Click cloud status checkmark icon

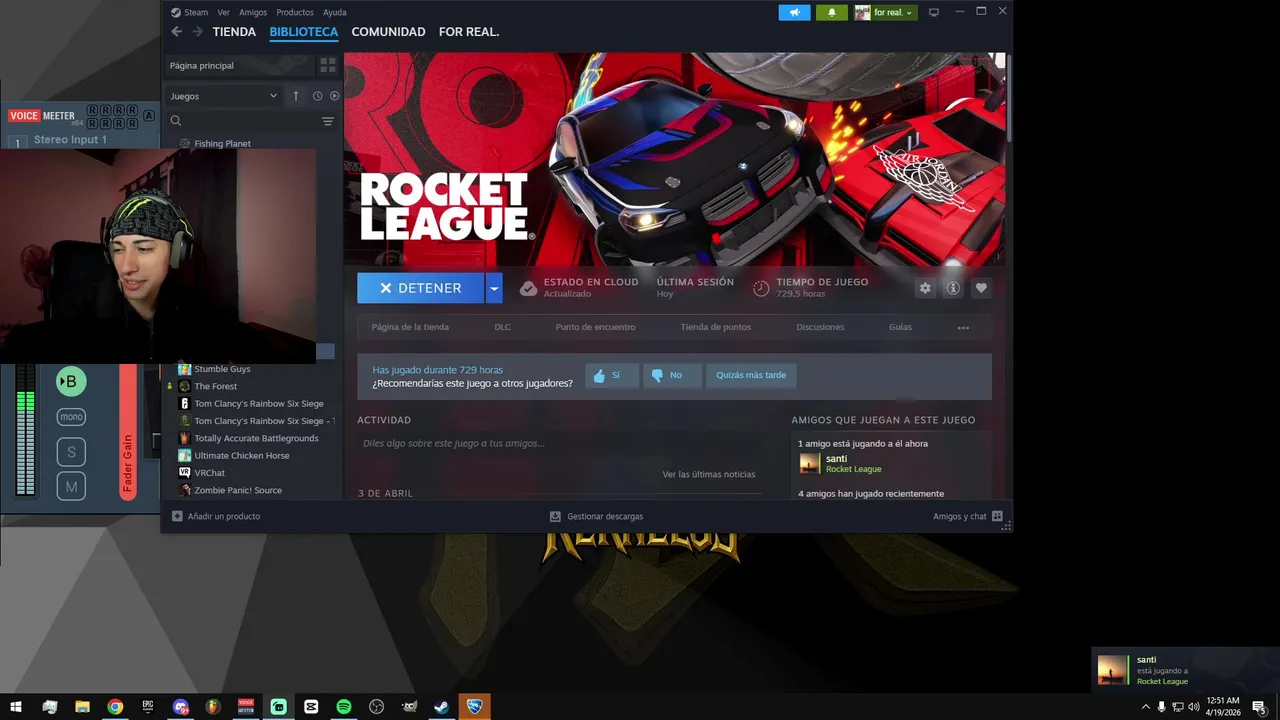point(528,288)
